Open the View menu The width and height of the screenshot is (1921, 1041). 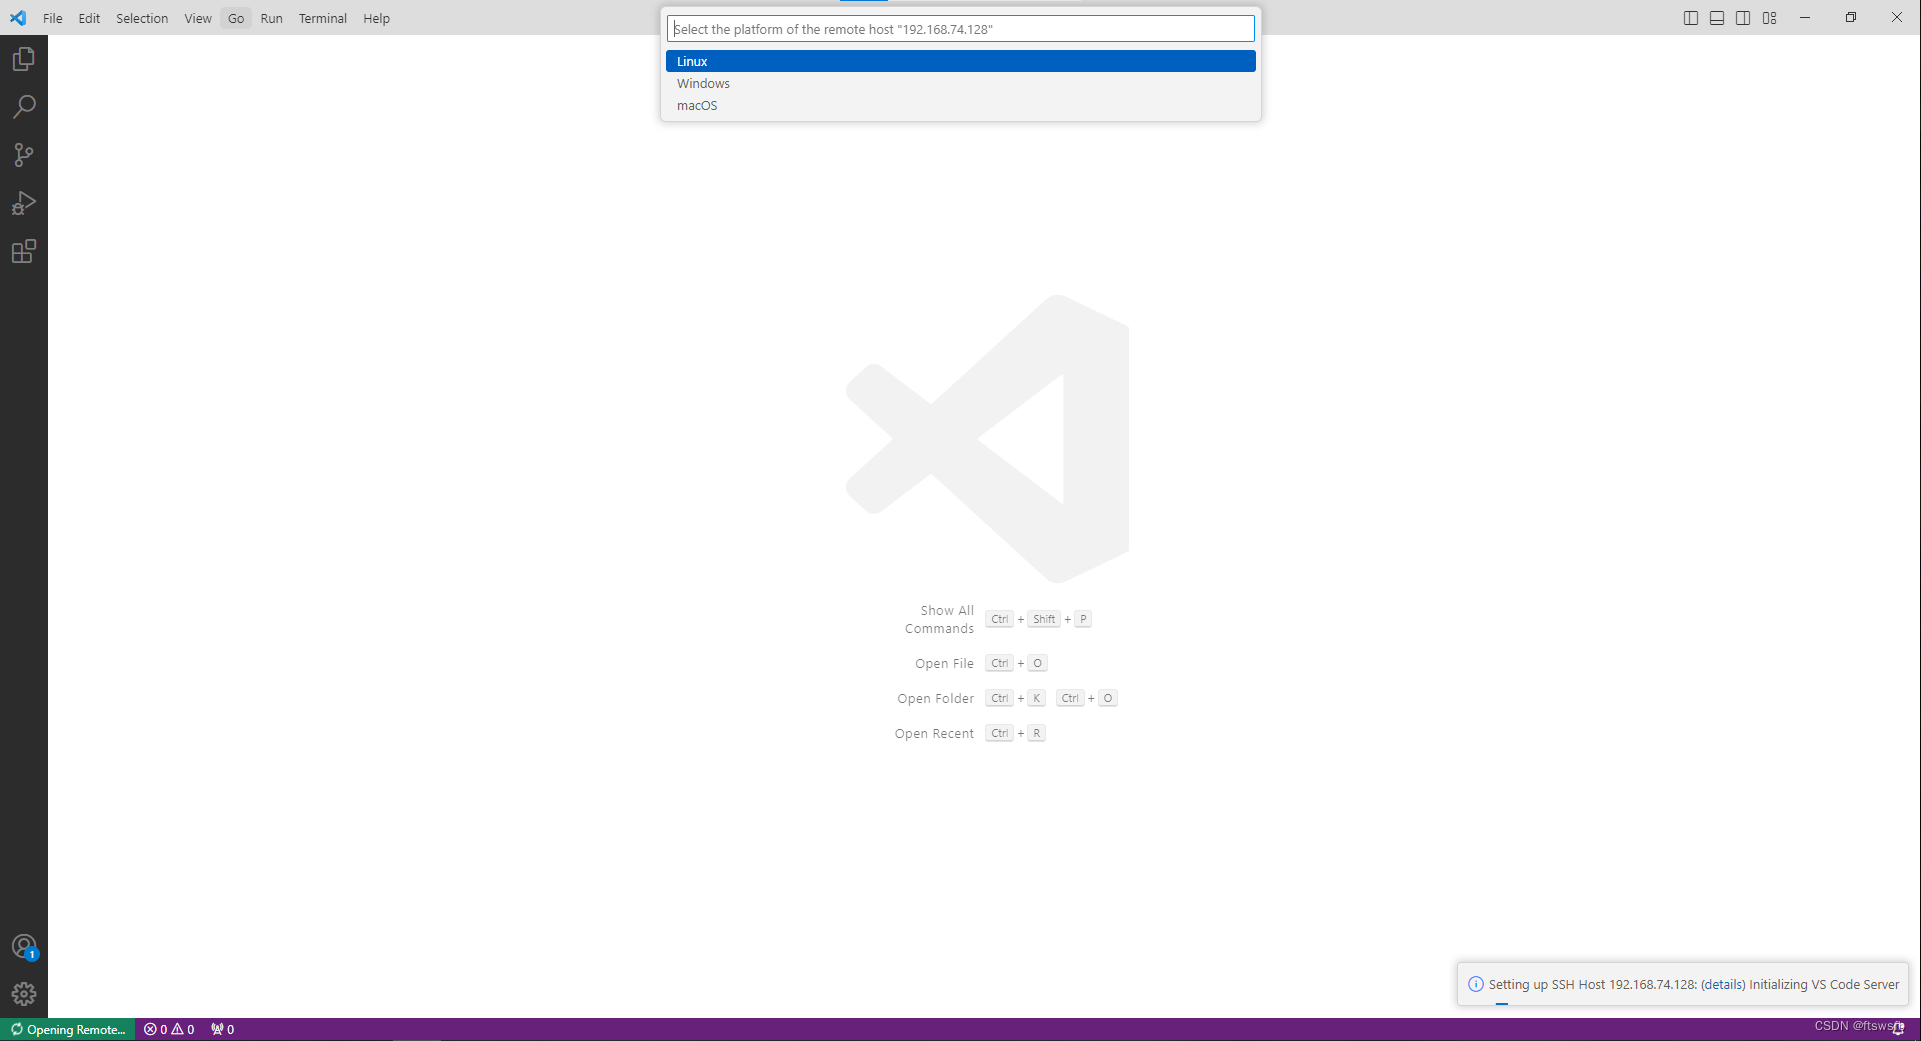click(x=198, y=18)
